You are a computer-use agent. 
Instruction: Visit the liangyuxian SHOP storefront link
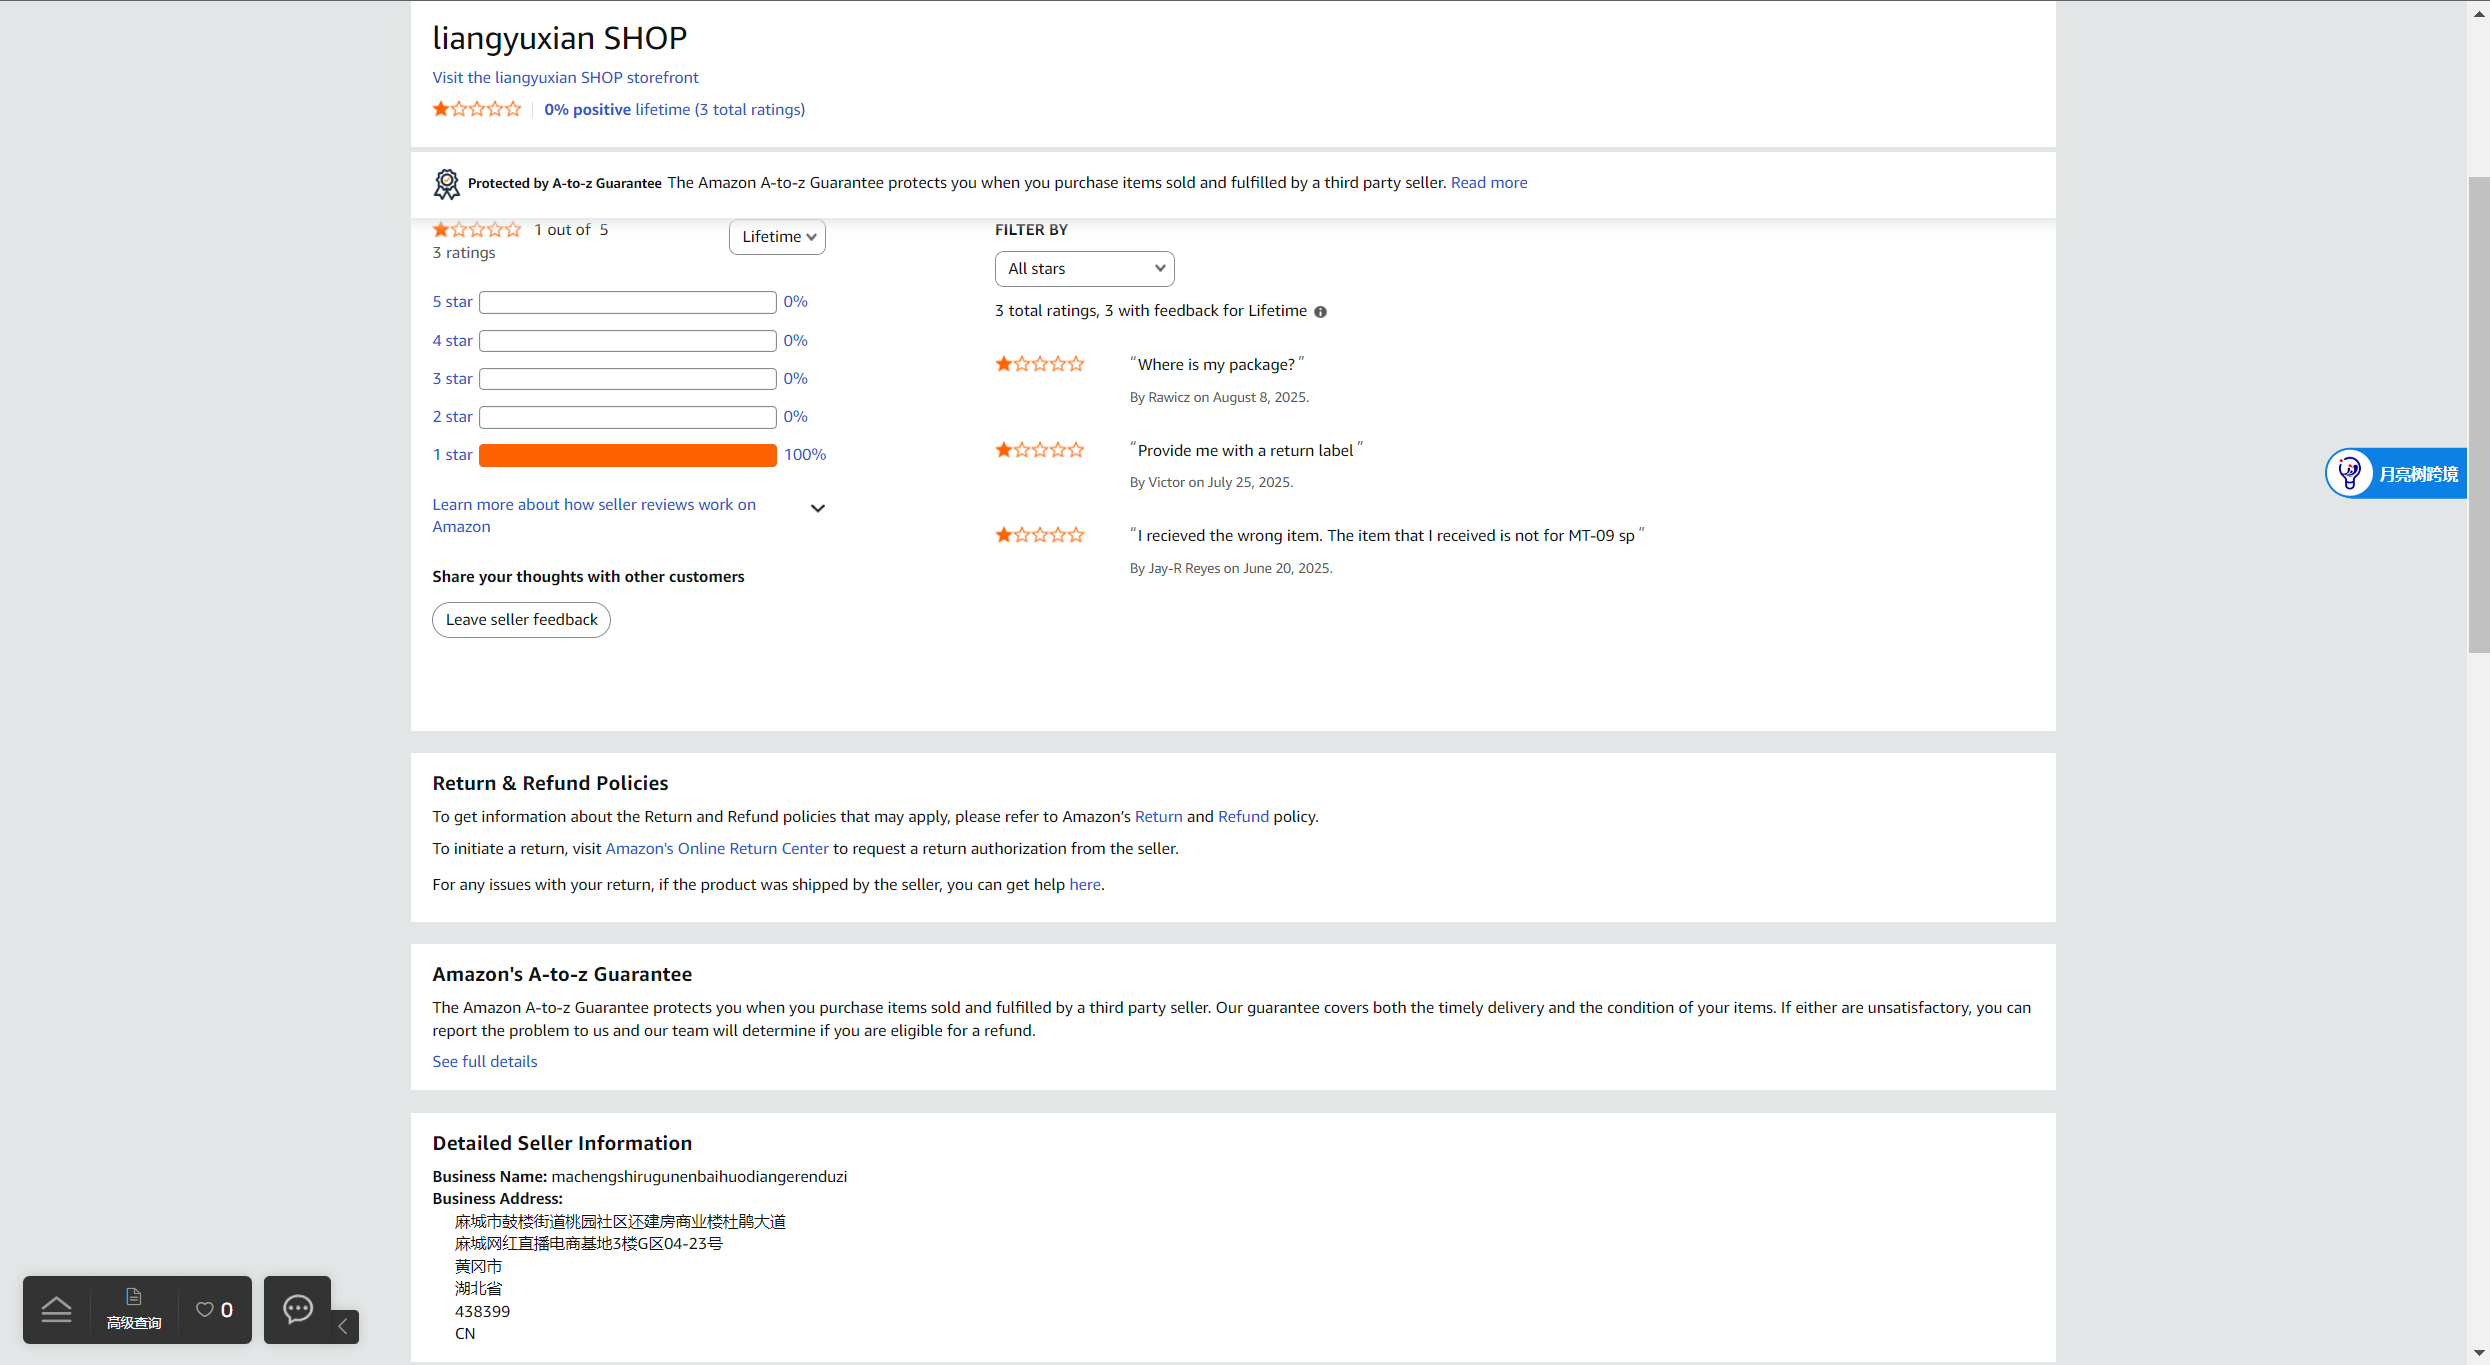565,78
